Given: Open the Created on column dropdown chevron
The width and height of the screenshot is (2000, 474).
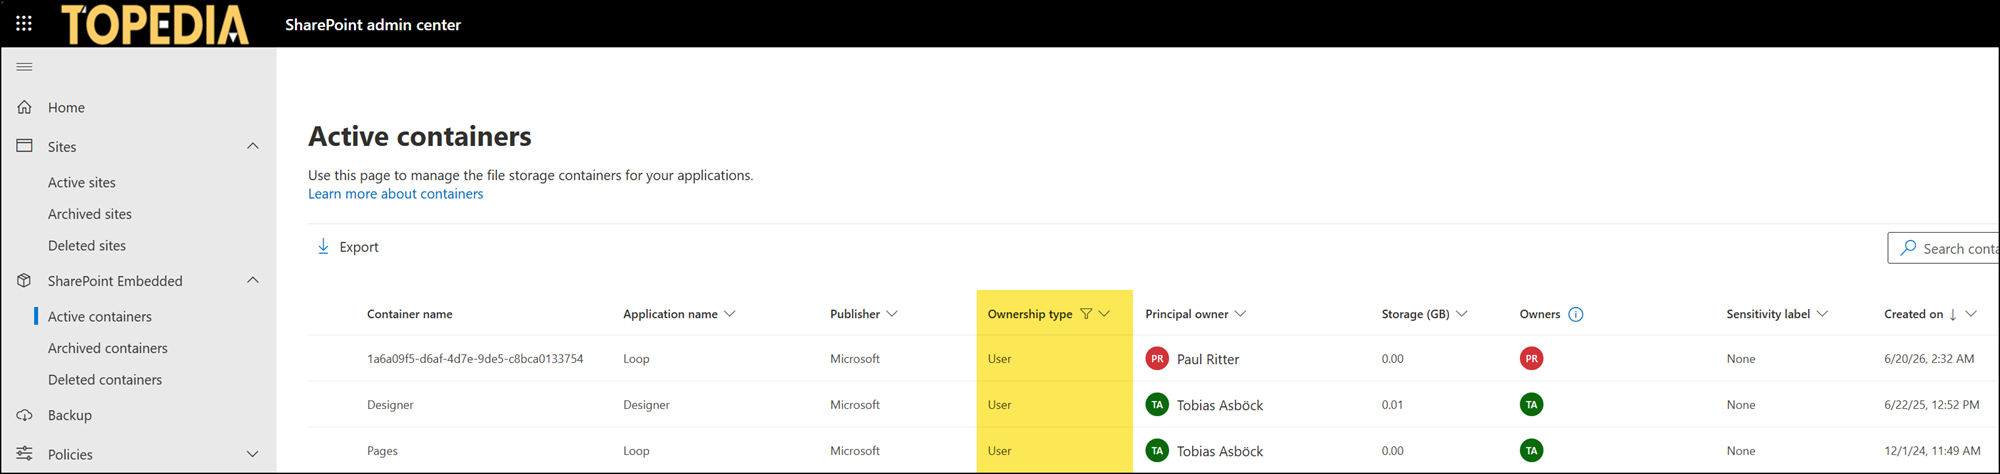Looking at the screenshot, I should (x=1971, y=314).
